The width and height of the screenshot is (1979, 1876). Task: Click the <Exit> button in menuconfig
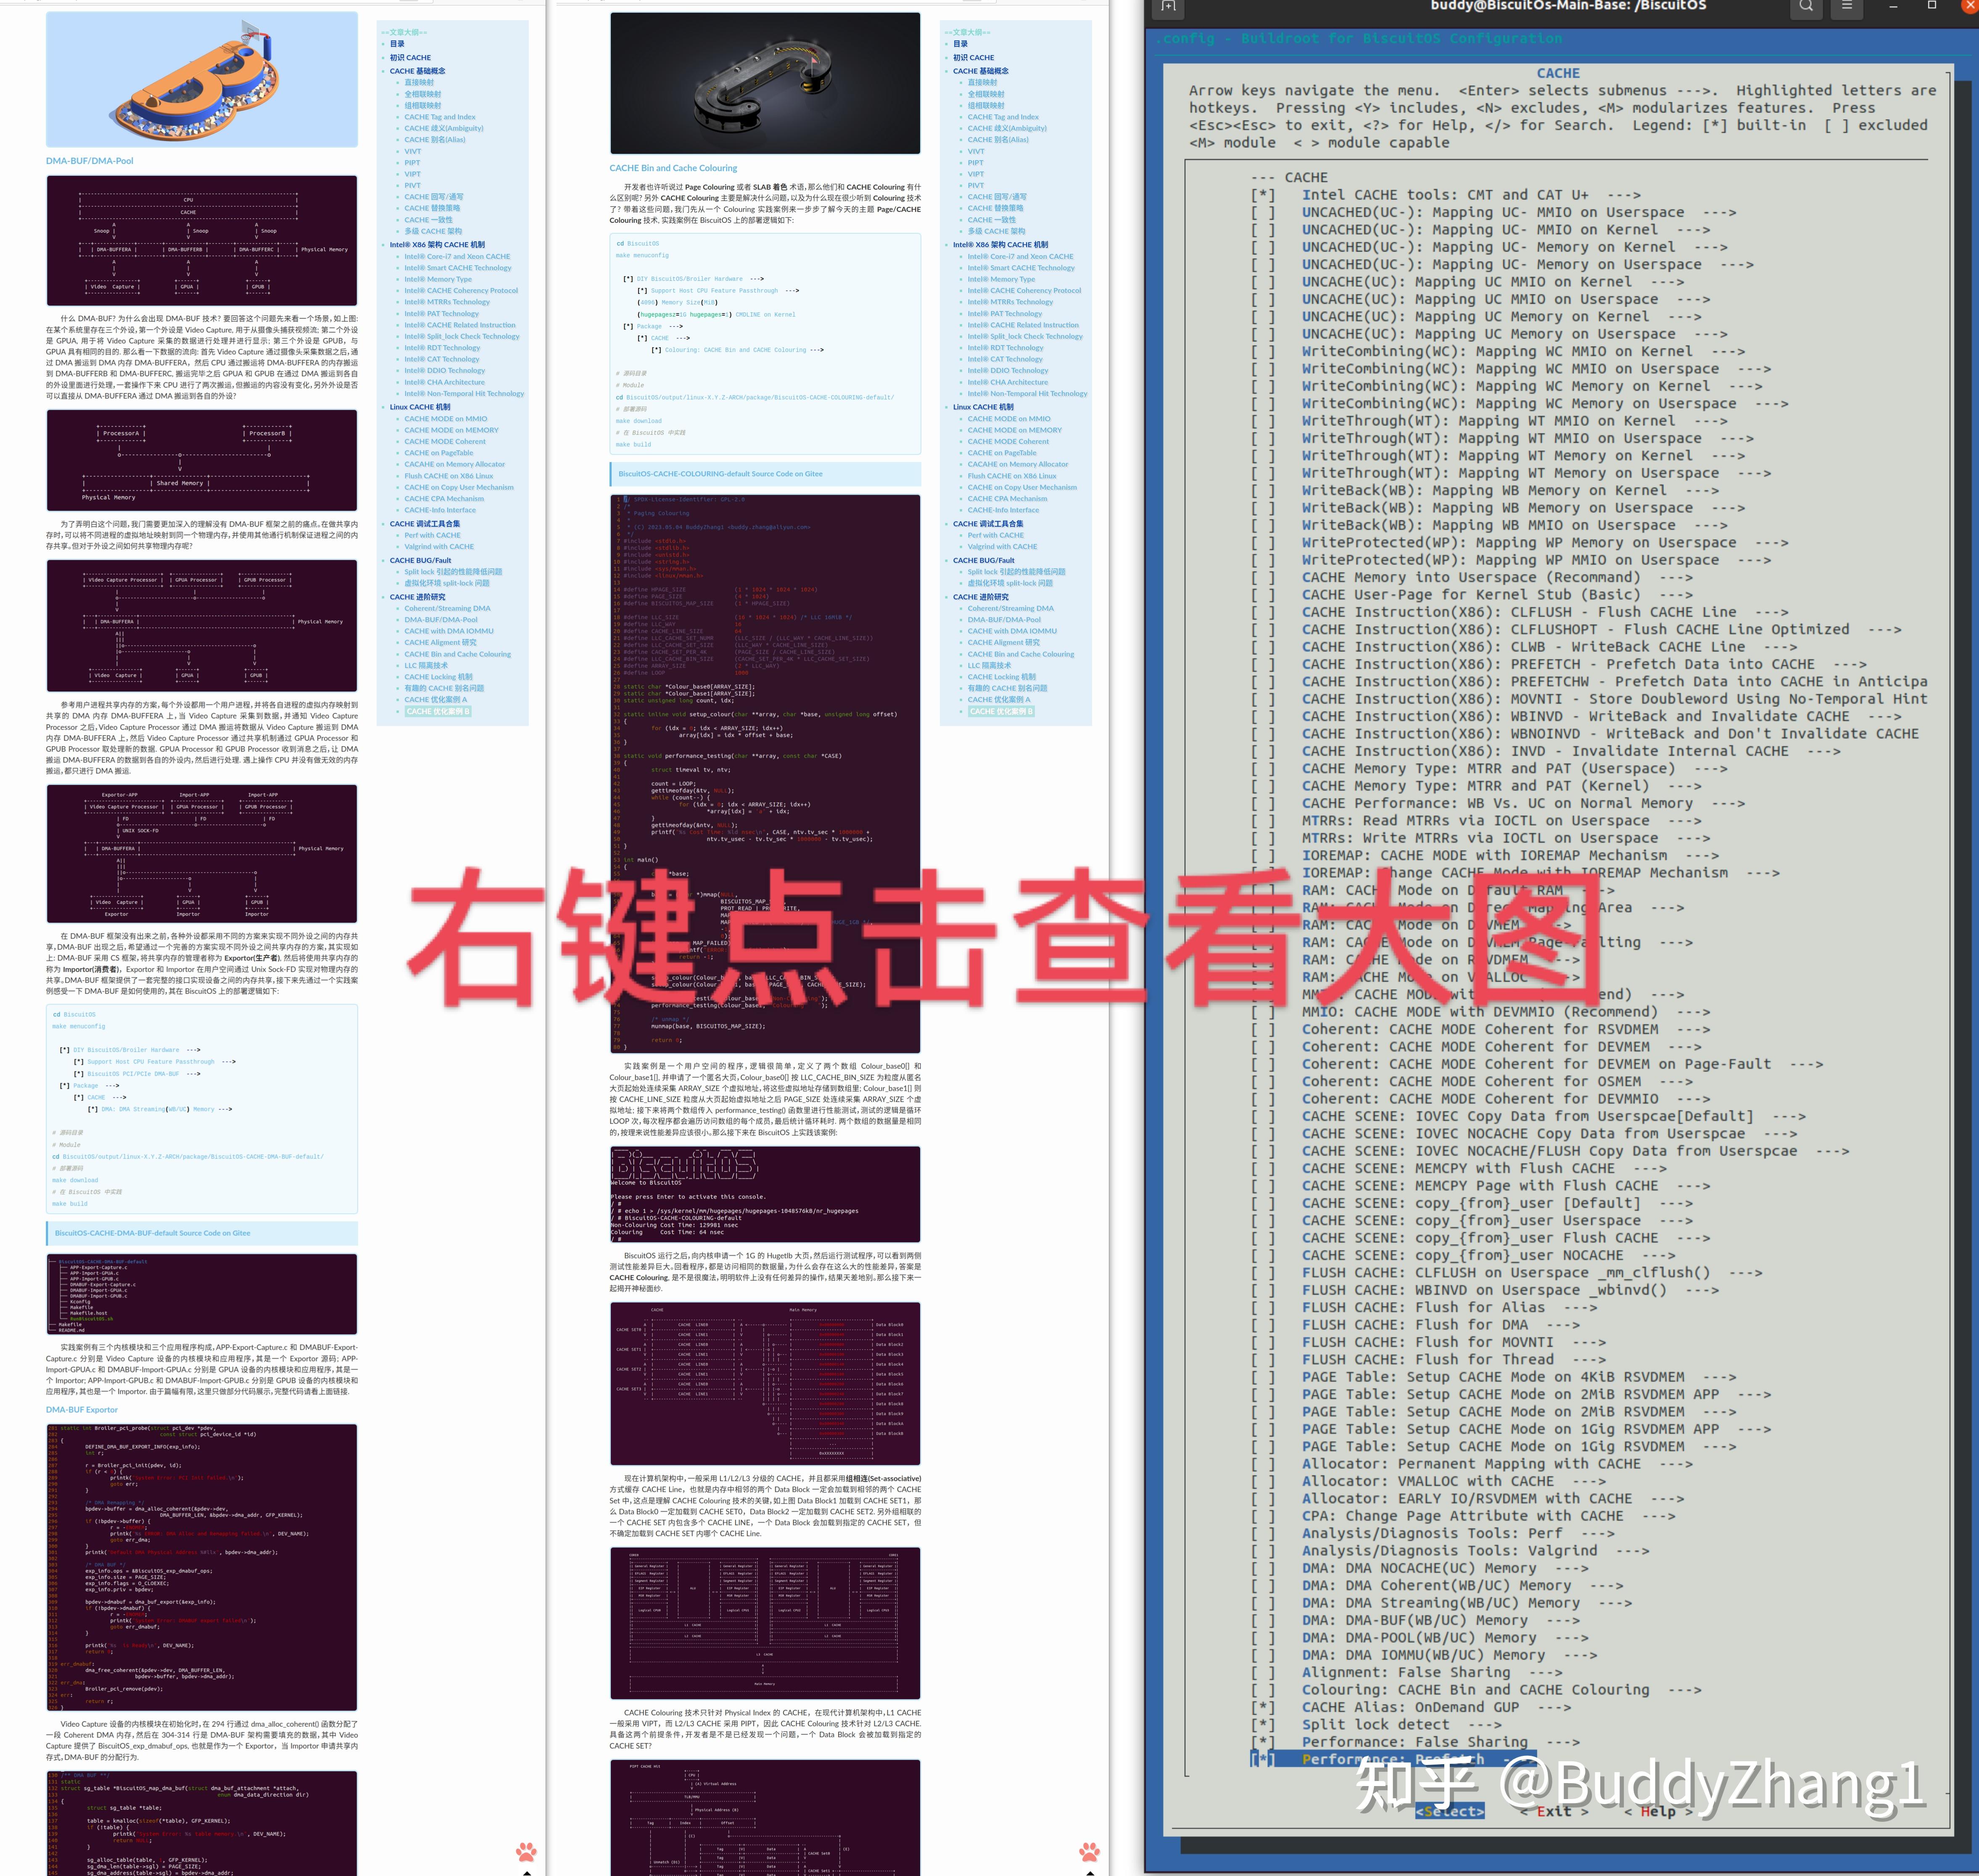click(1553, 1810)
